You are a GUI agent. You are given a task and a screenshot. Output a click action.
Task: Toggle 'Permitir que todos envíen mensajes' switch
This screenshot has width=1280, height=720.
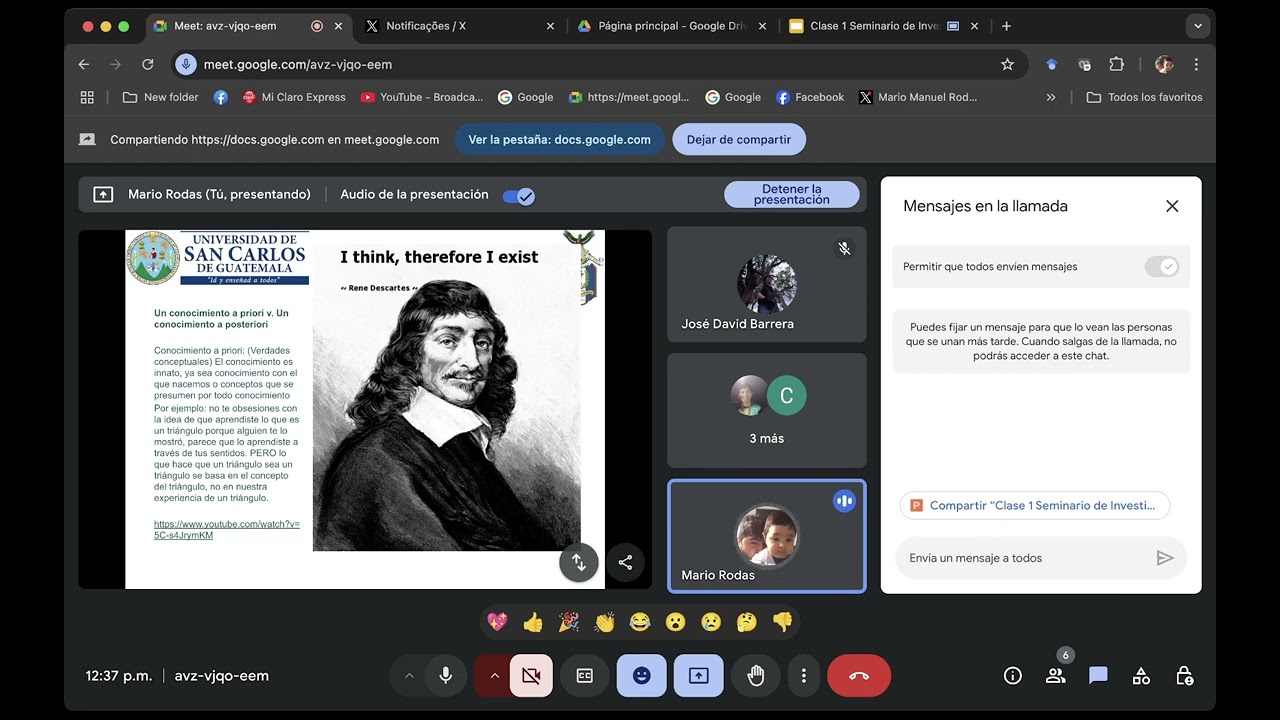coord(1162,267)
